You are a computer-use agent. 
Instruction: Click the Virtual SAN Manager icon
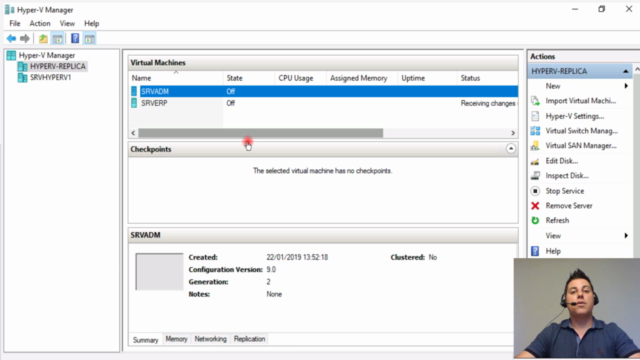535,146
